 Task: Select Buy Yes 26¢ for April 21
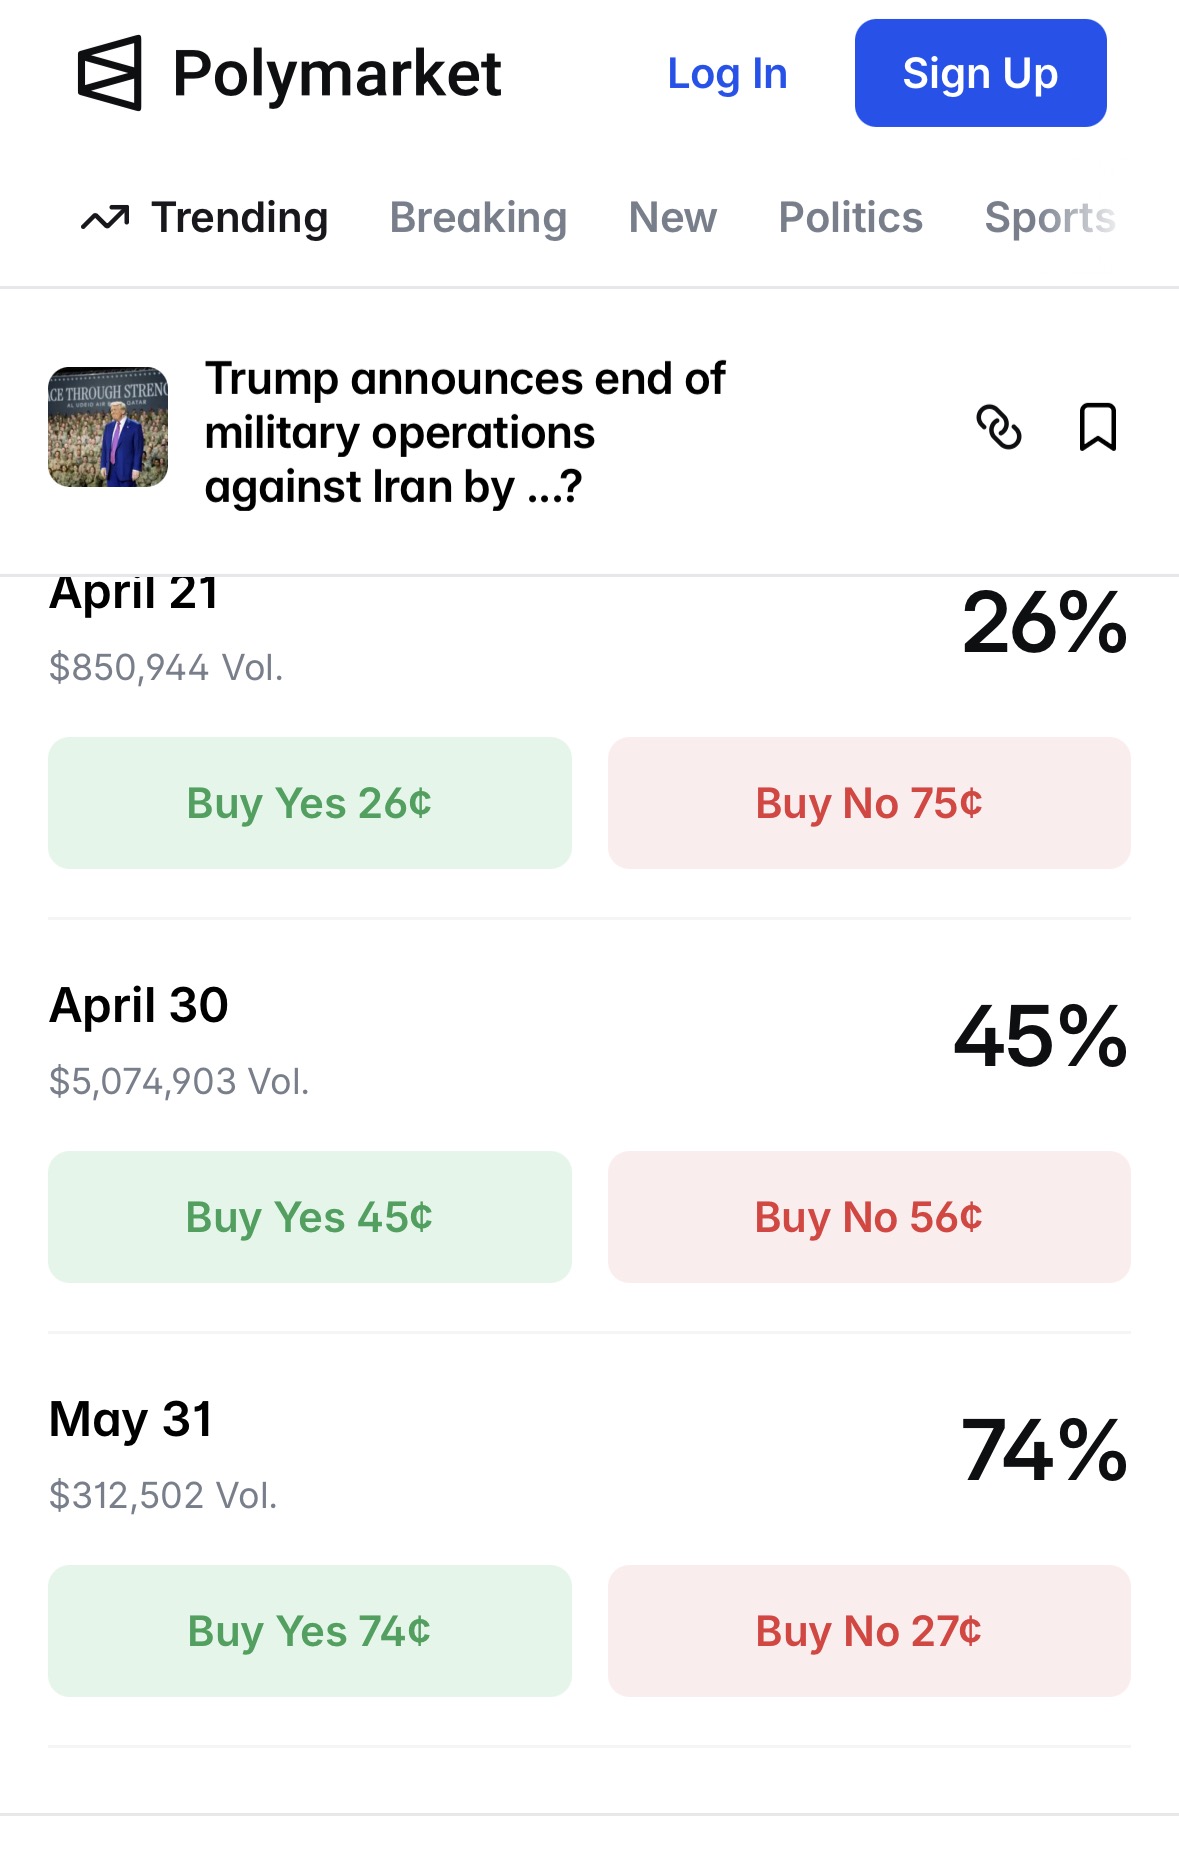310,803
